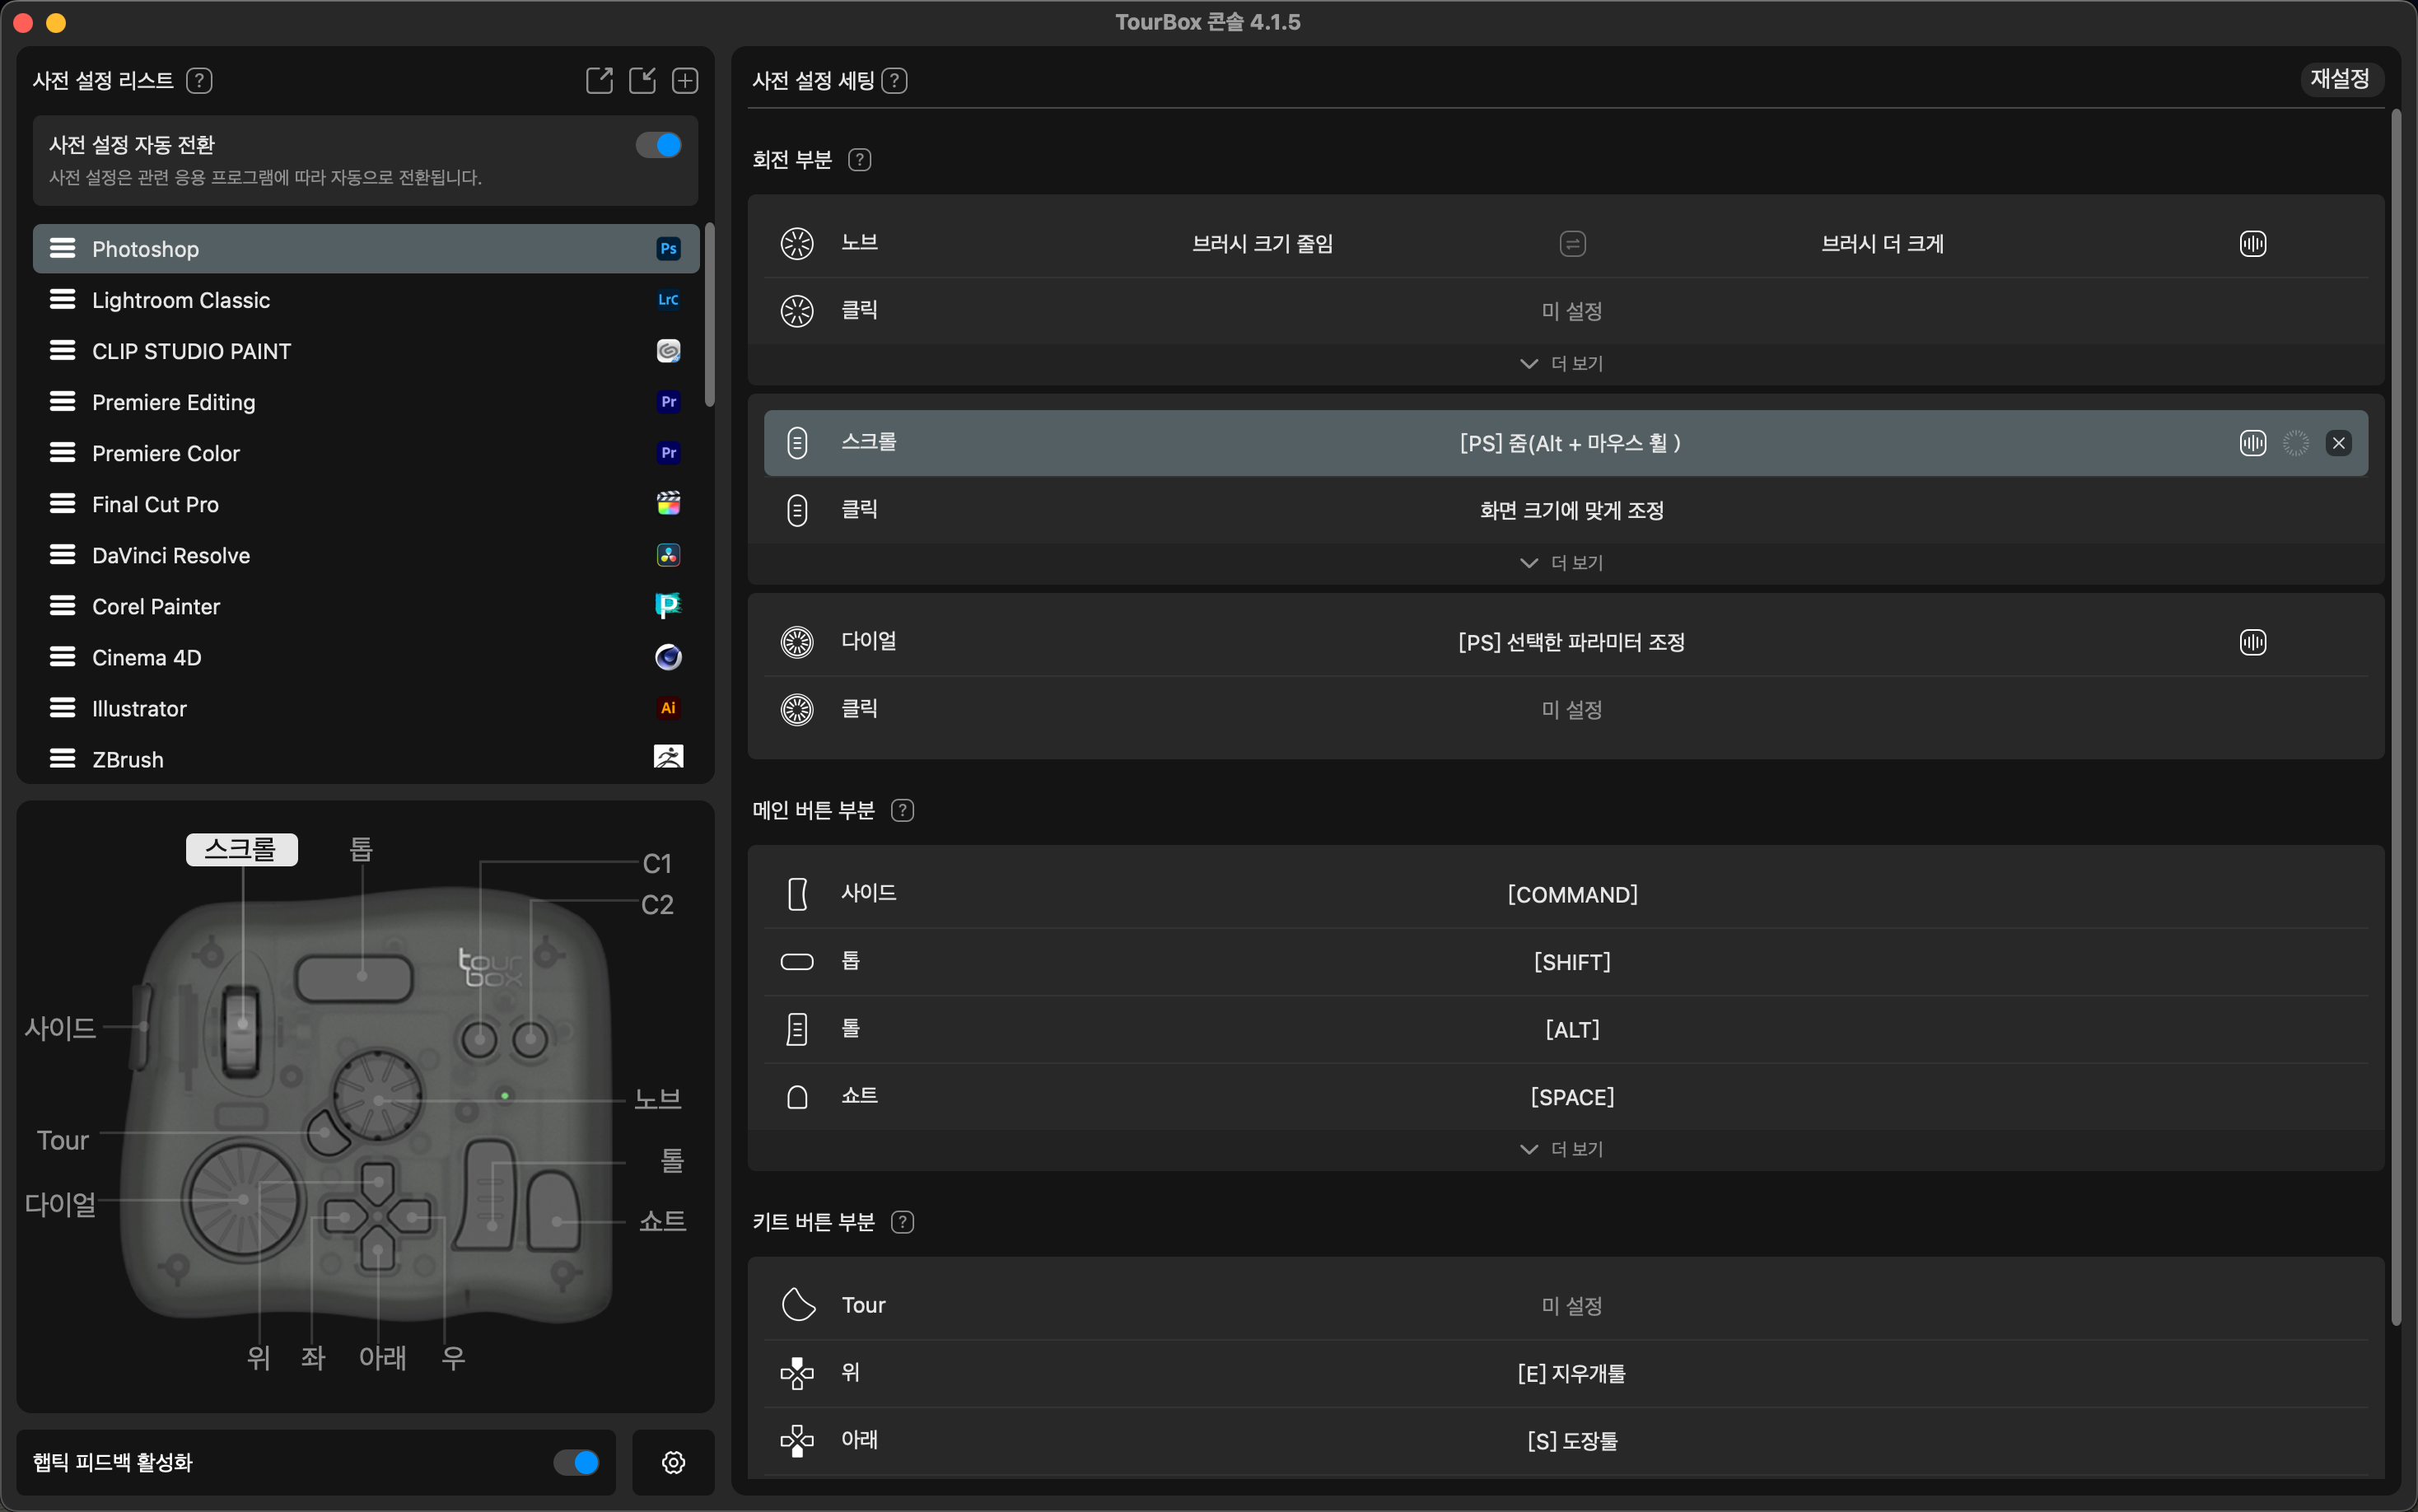
Task: Click the Illustrator Ai app icon
Action: [668, 708]
